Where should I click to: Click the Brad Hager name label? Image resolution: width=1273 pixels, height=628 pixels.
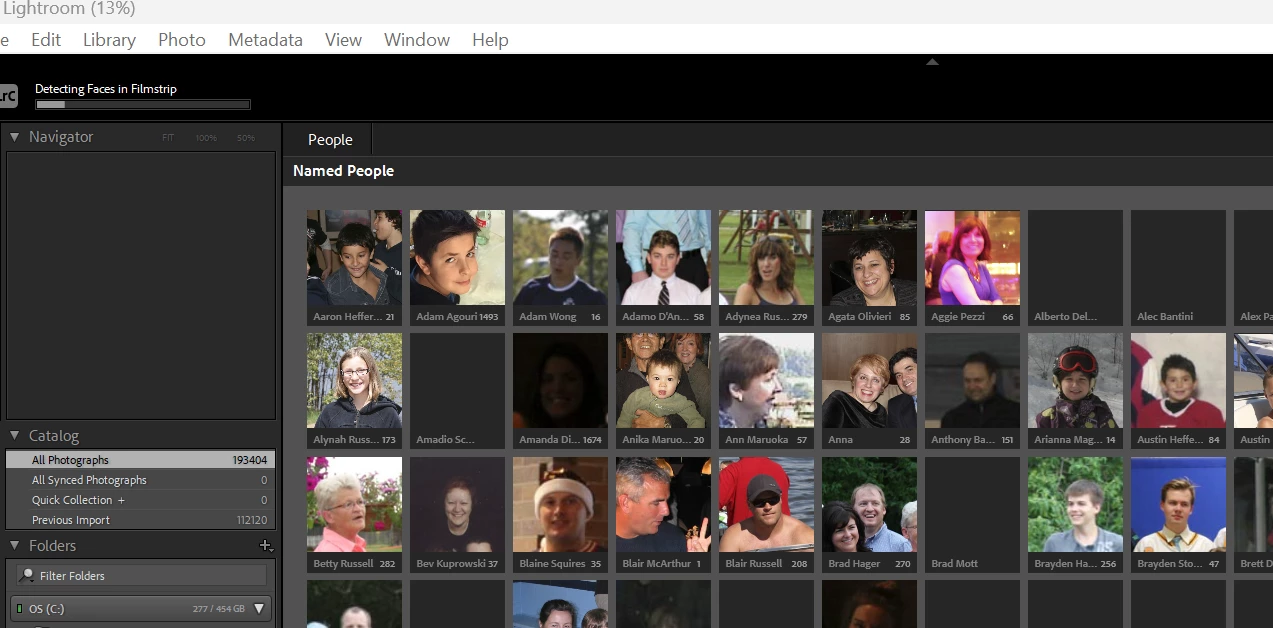click(x=854, y=564)
